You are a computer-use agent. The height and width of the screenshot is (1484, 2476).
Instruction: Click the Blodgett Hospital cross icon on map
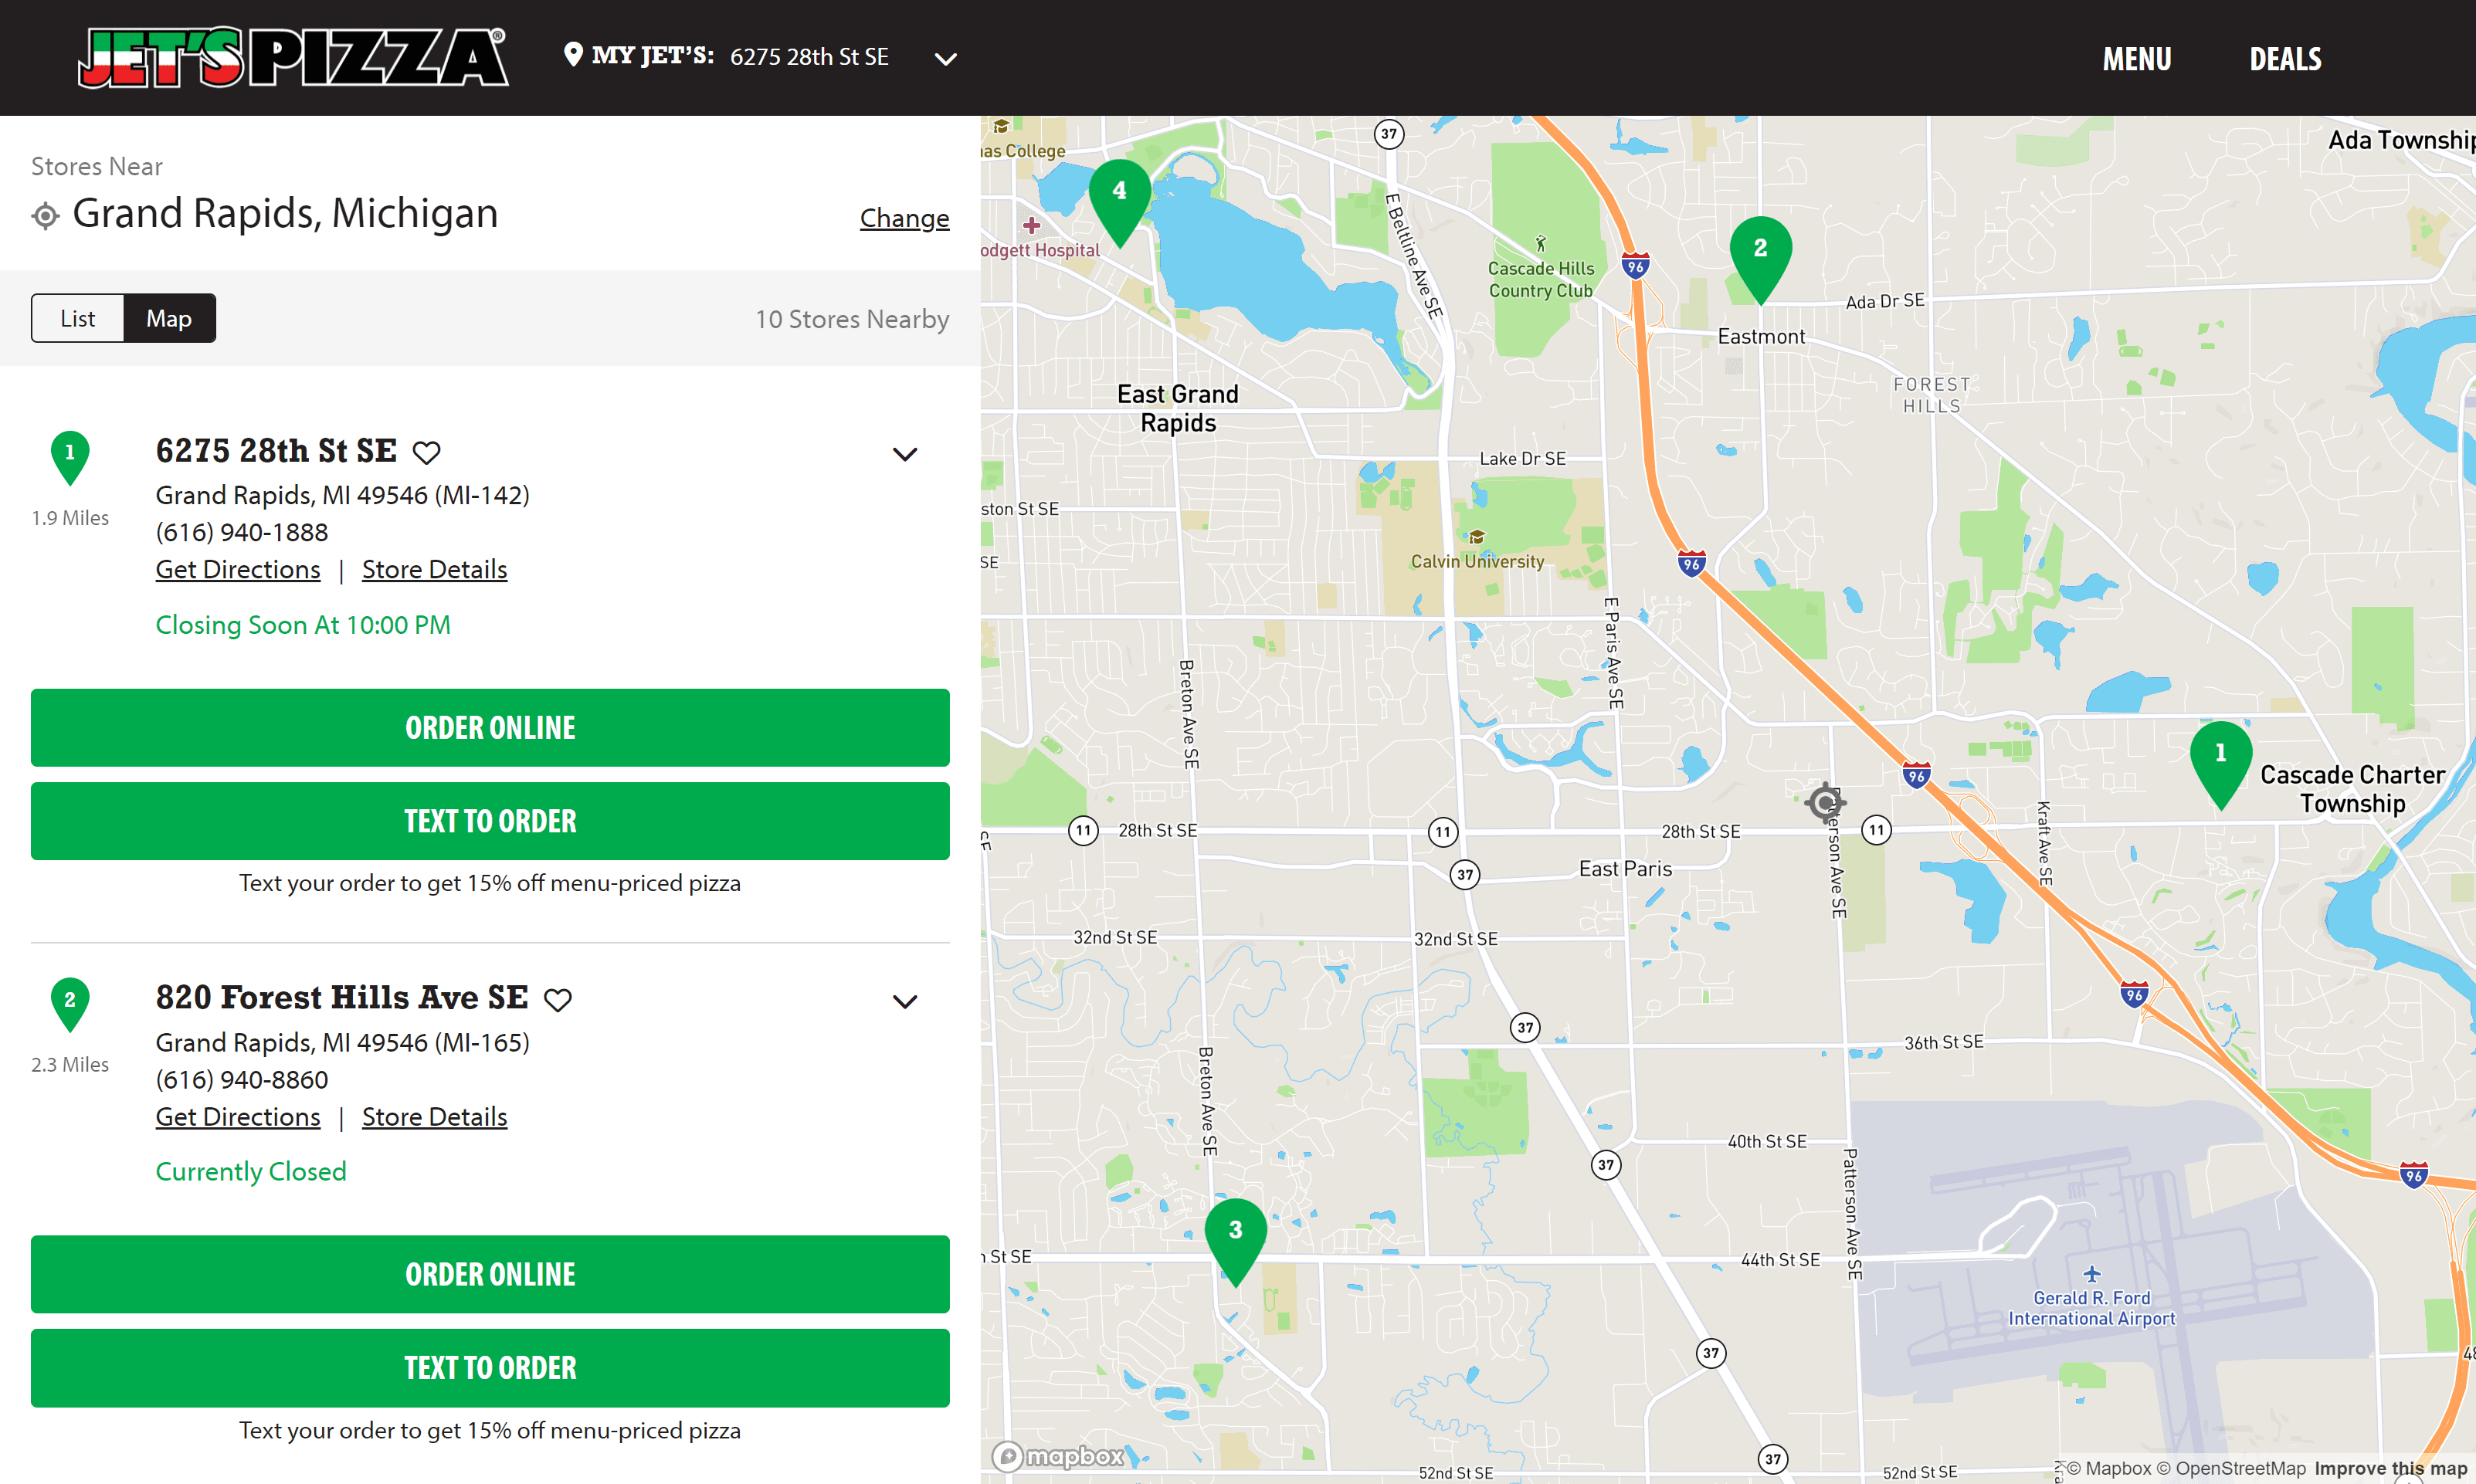click(1032, 225)
